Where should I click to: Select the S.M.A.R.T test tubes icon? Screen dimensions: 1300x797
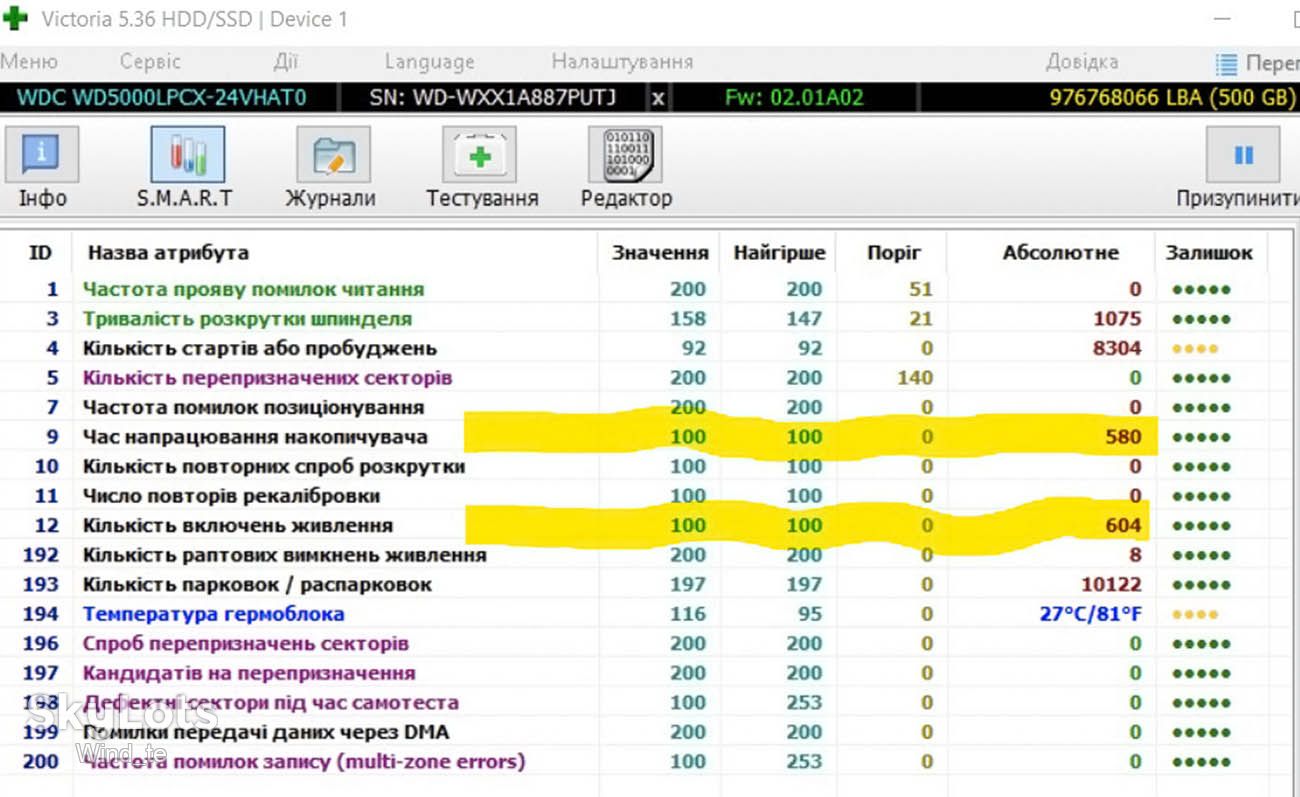click(188, 154)
